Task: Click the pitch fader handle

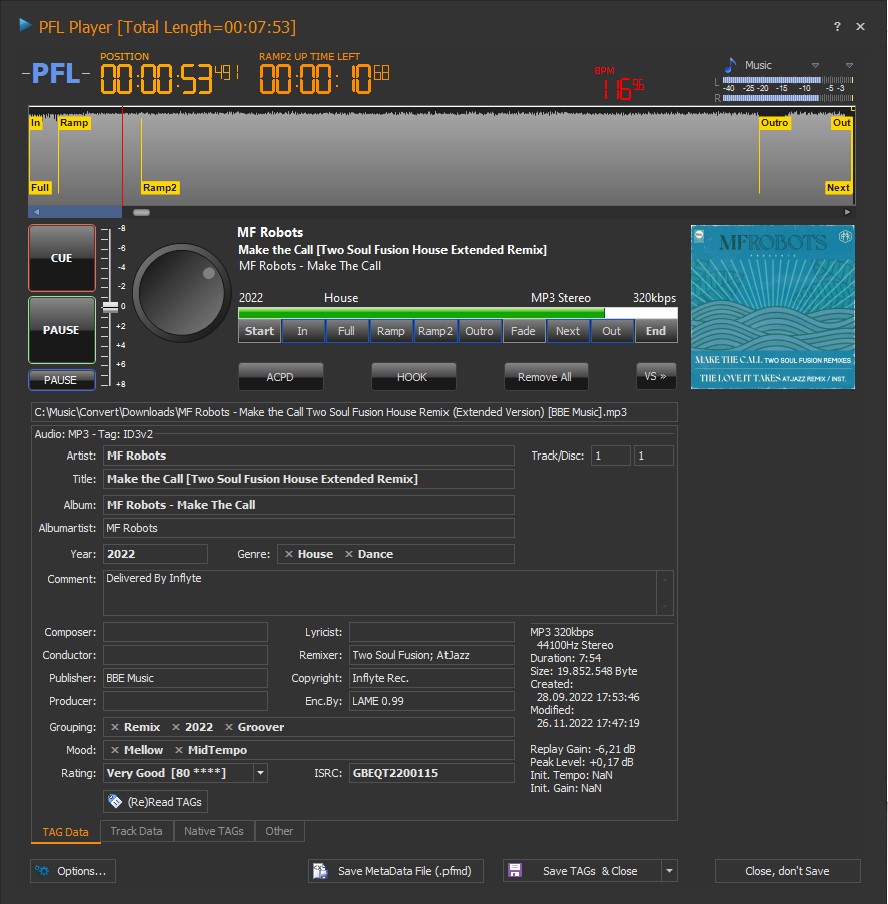Action: pos(110,307)
